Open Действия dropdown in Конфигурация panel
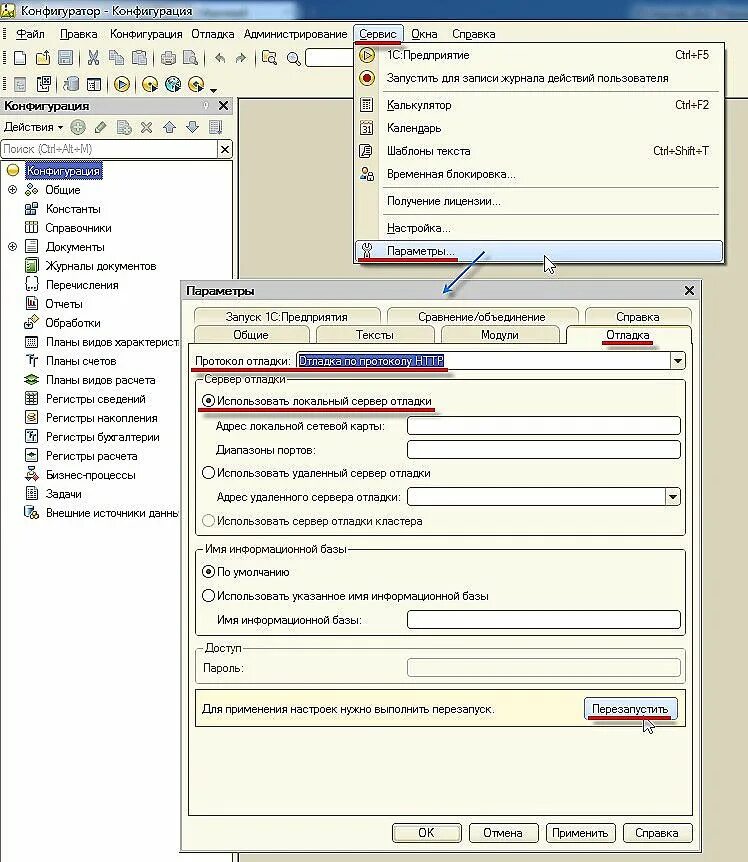748x862 pixels. point(33,127)
